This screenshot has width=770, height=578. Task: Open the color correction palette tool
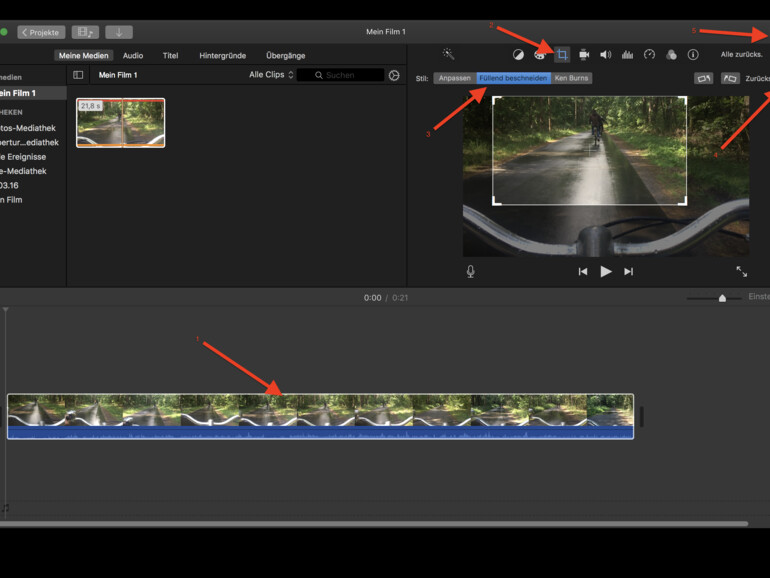pyautogui.click(x=540, y=55)
